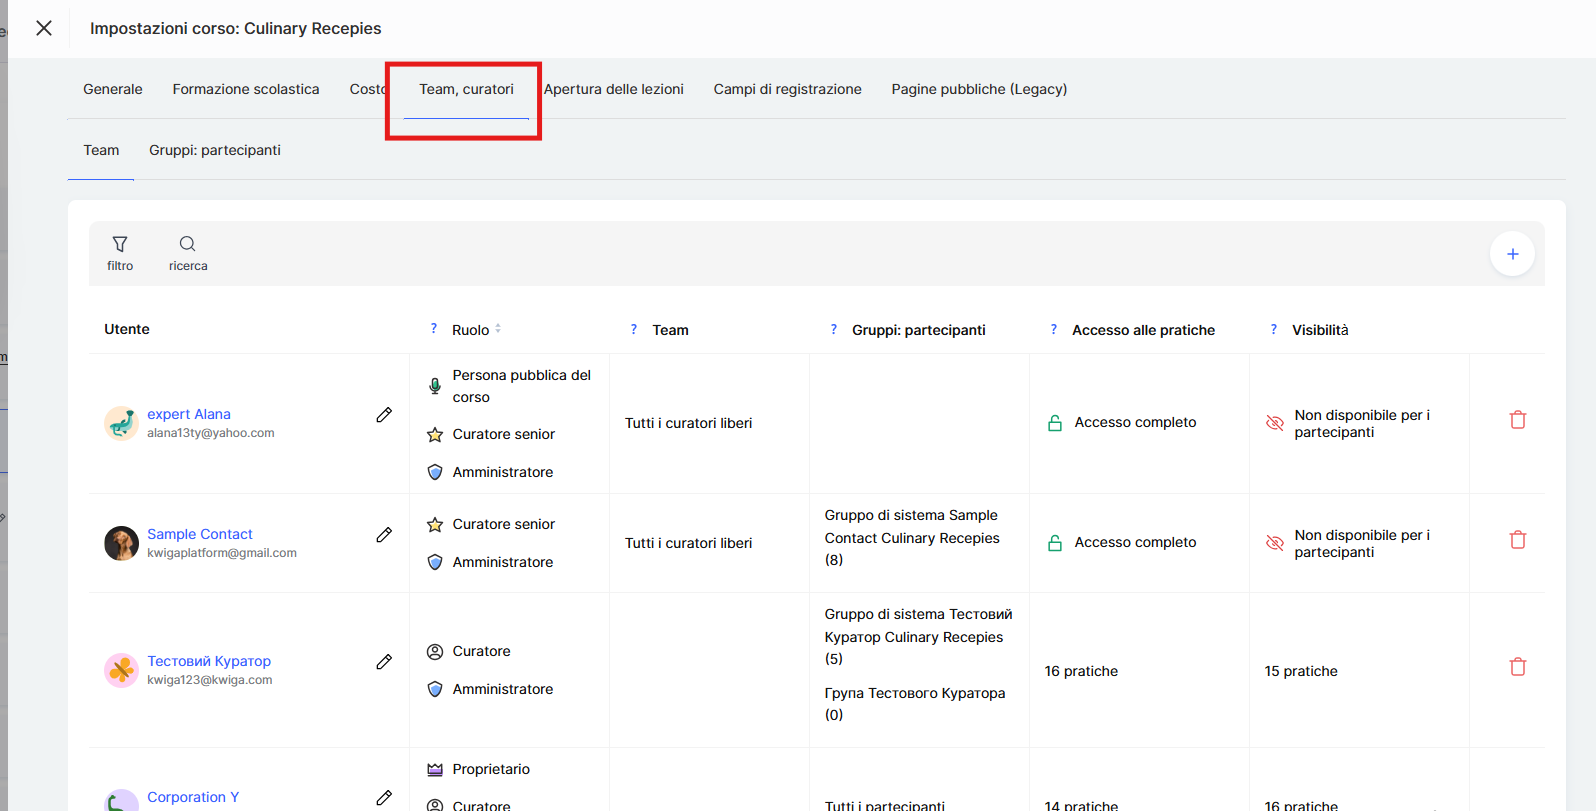1596x811 pixels.
Task: Open the ricerca search icon
Action: tap(187, 245)
